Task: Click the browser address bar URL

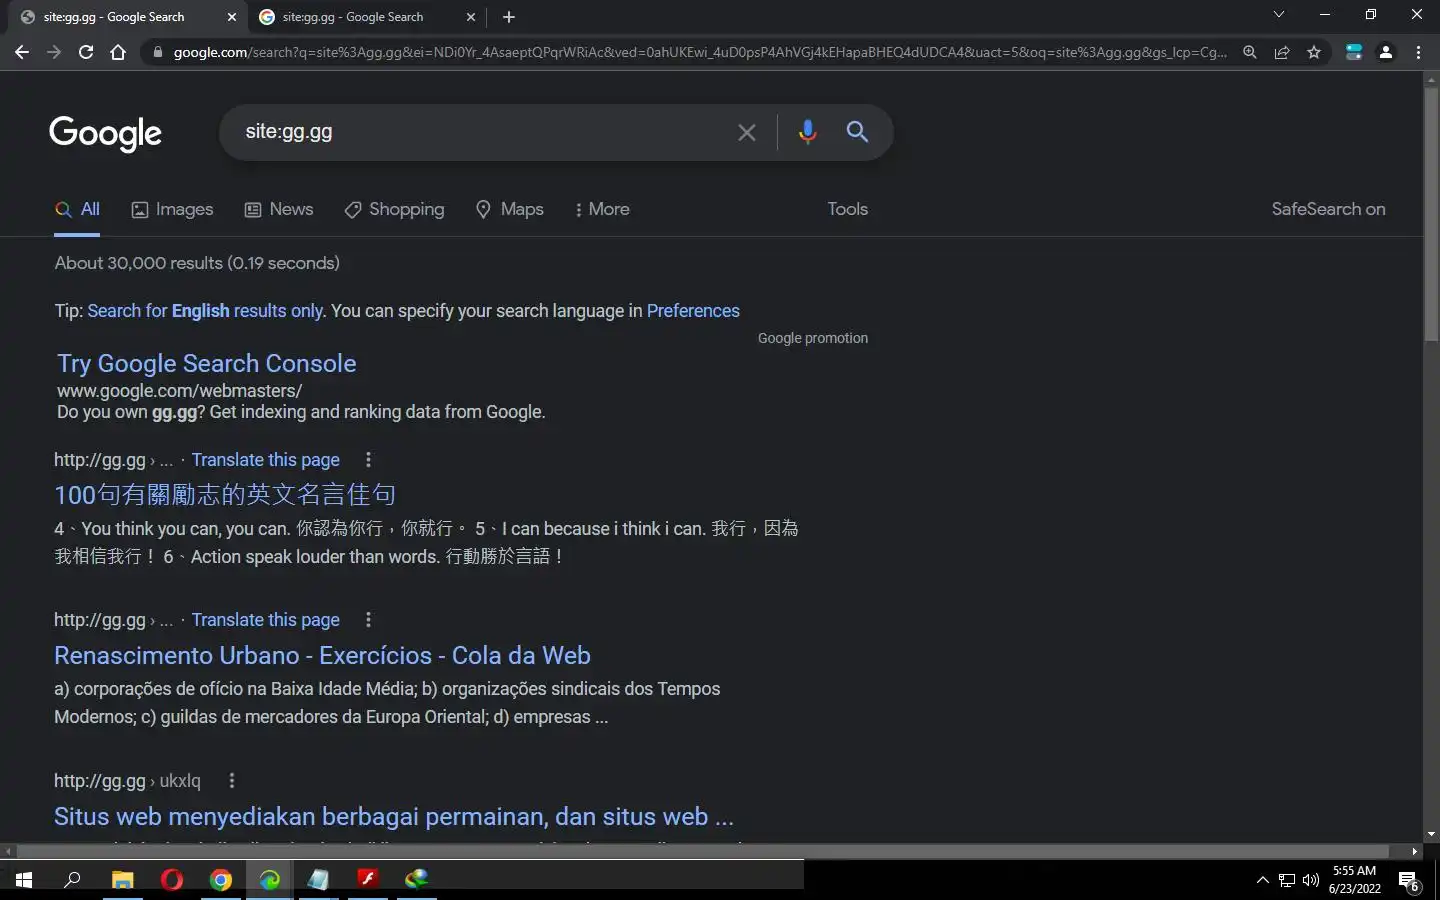Action: [x=700, y=52]
